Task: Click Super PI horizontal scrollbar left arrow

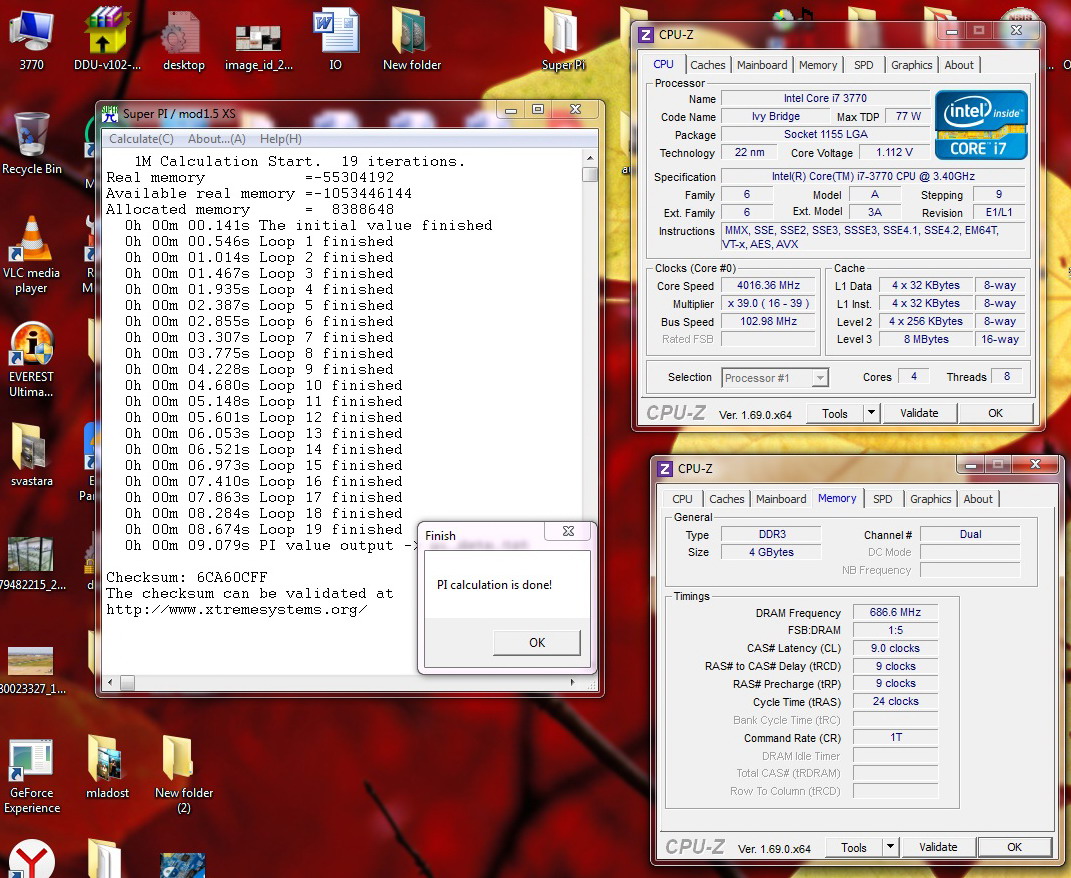Action: 110,683
